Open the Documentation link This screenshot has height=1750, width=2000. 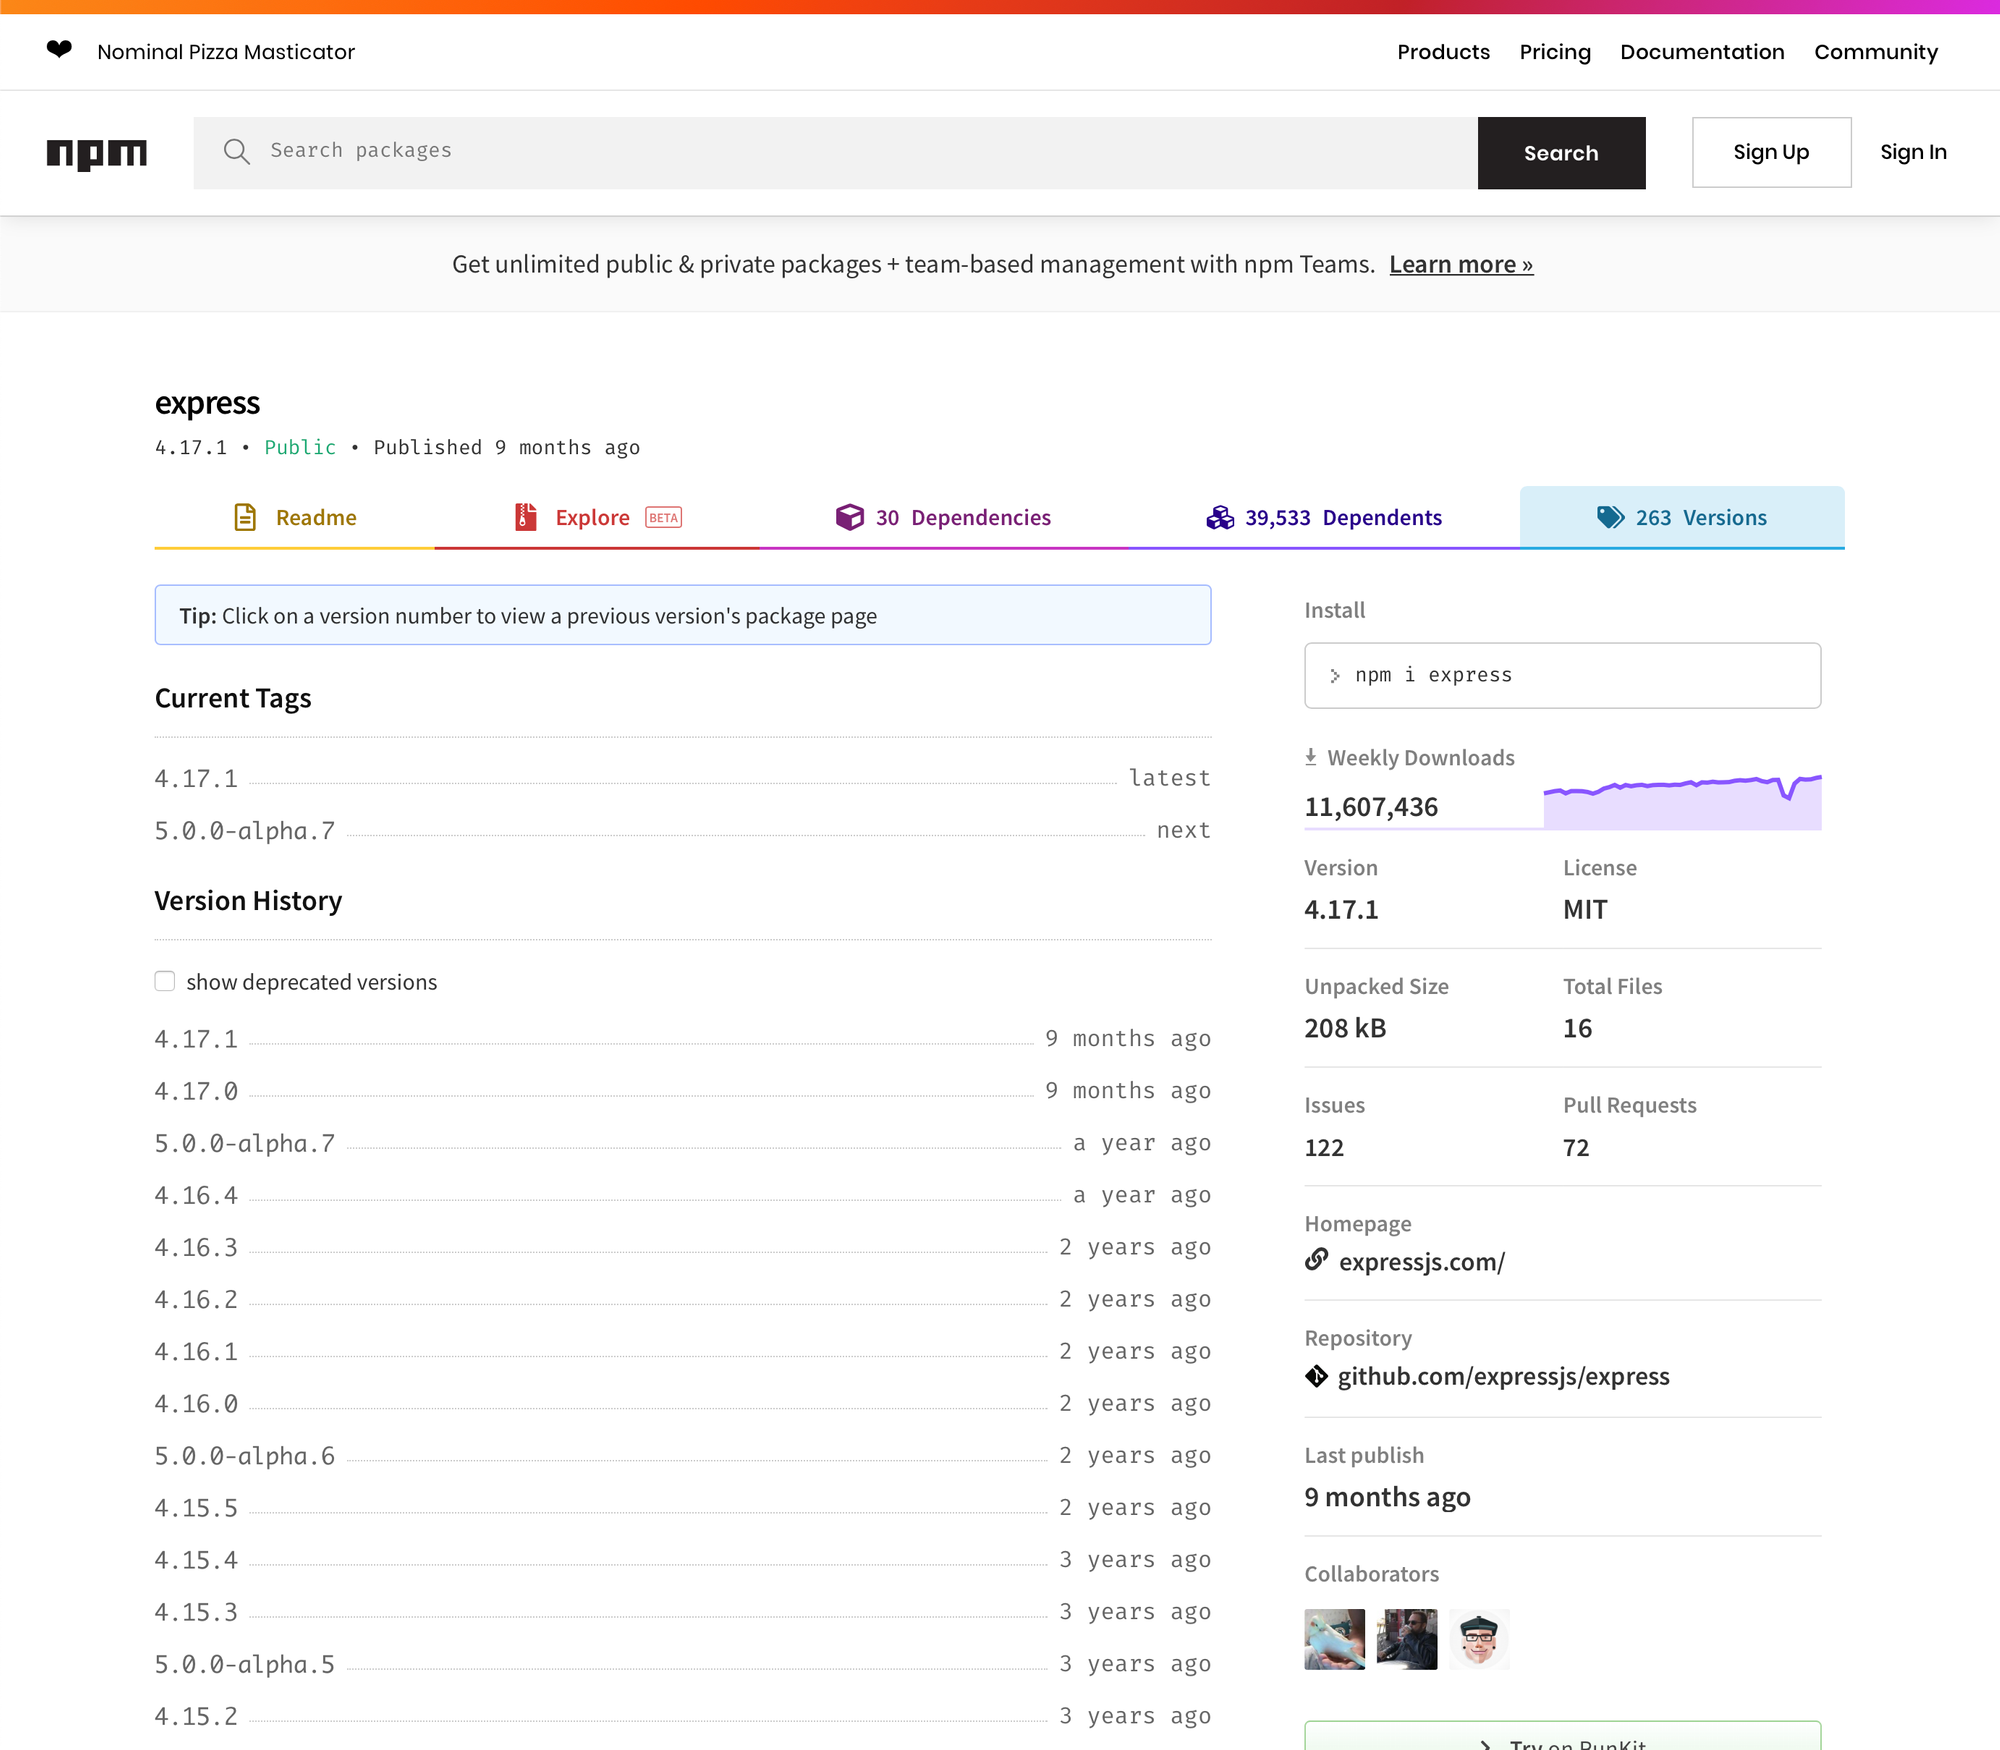1702,52
